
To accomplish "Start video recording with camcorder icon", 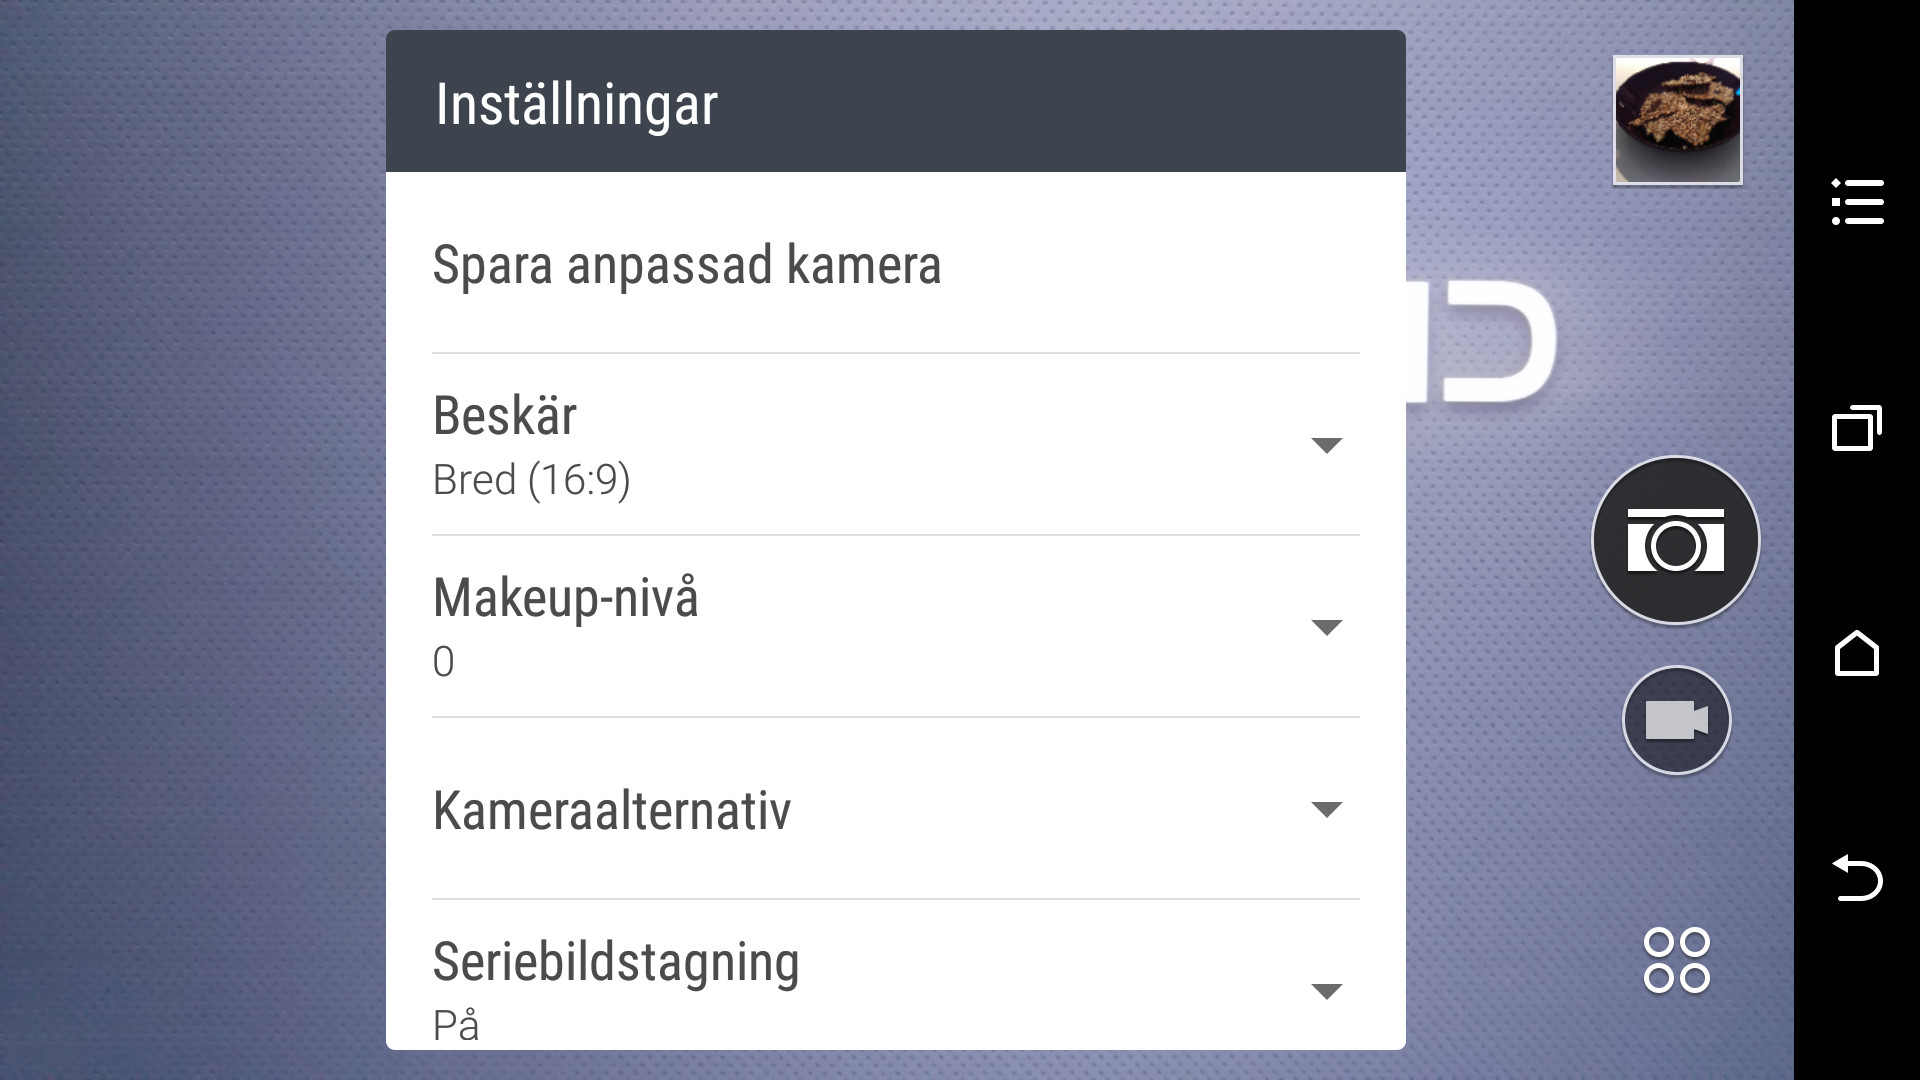I will [1676, 720].
